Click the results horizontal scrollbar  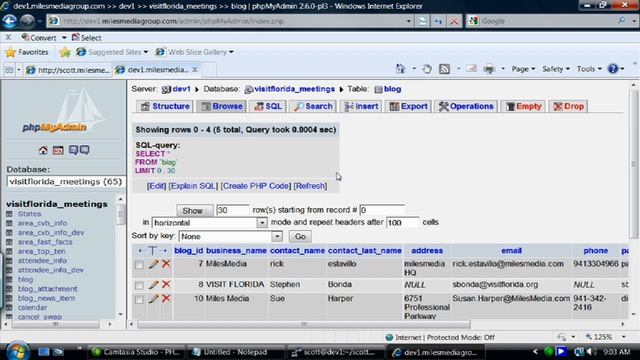coord(304,324)
